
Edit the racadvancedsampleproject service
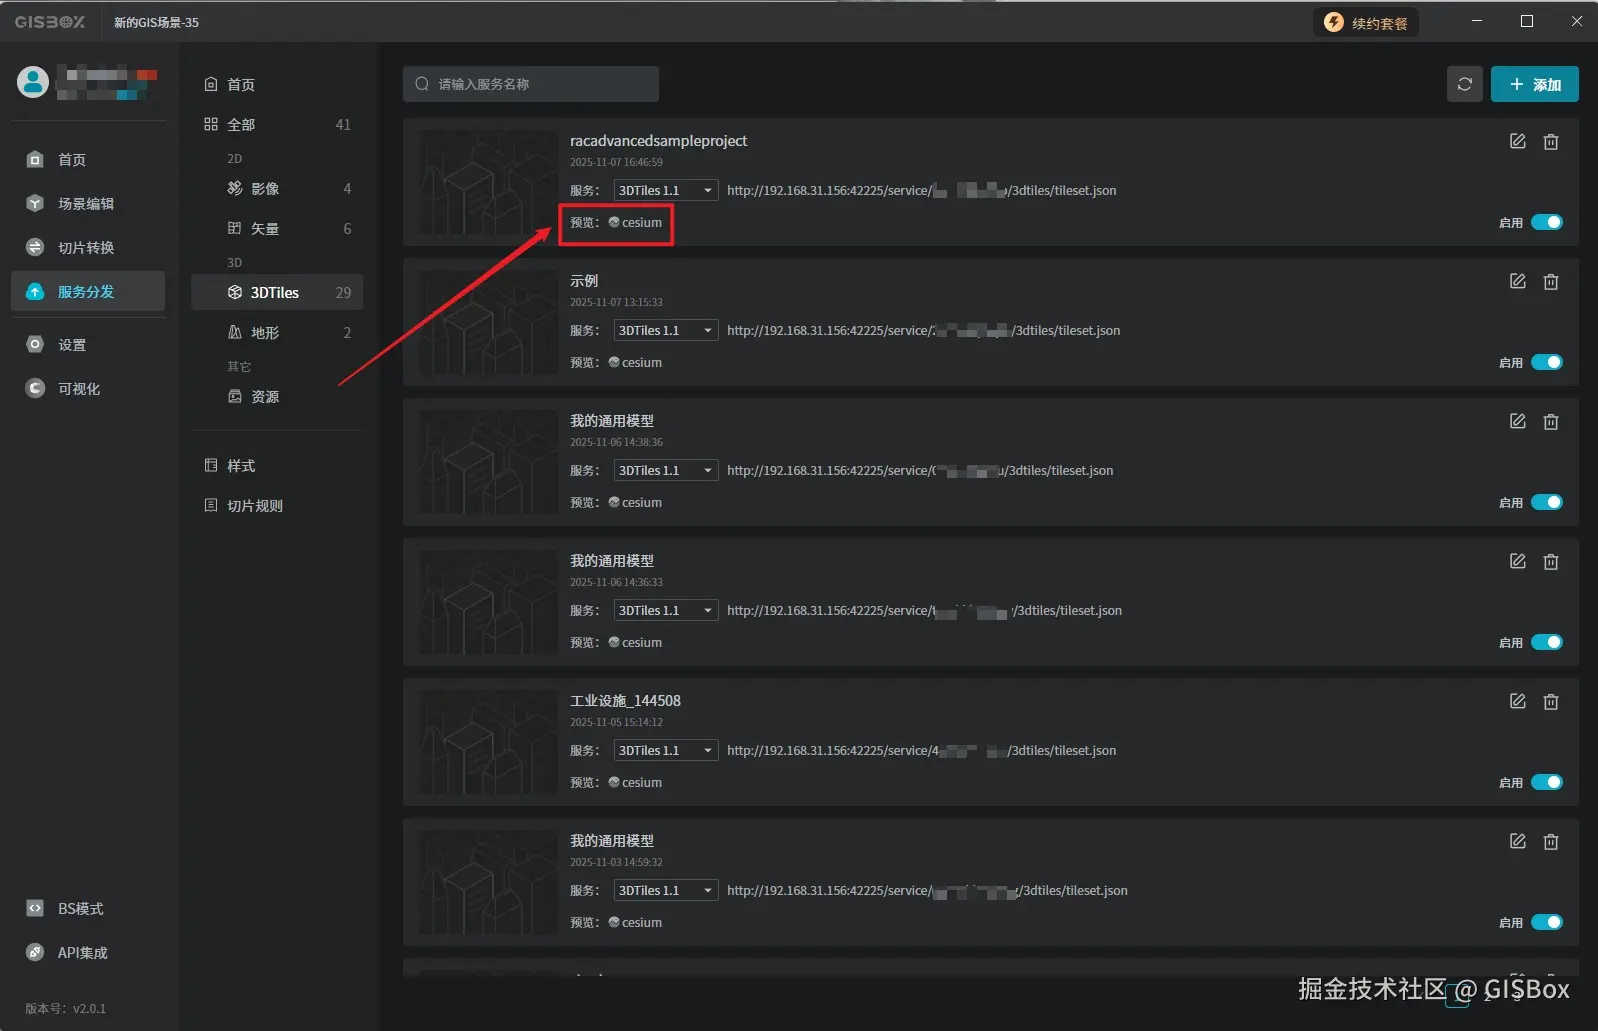[x=1517, y=141]
